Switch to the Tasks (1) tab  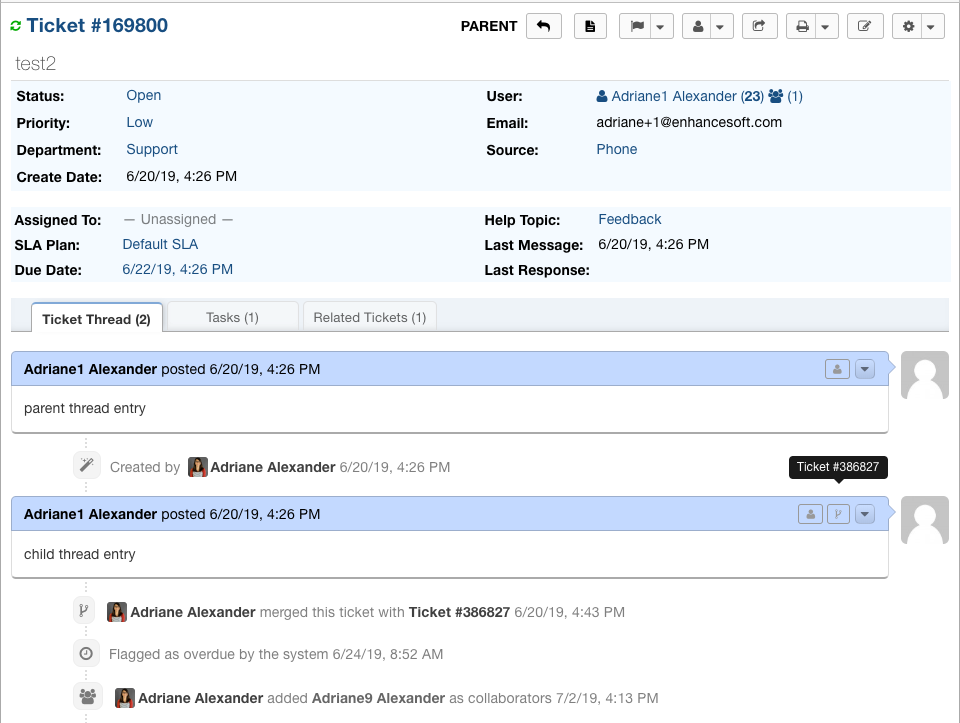coord(232,317)
